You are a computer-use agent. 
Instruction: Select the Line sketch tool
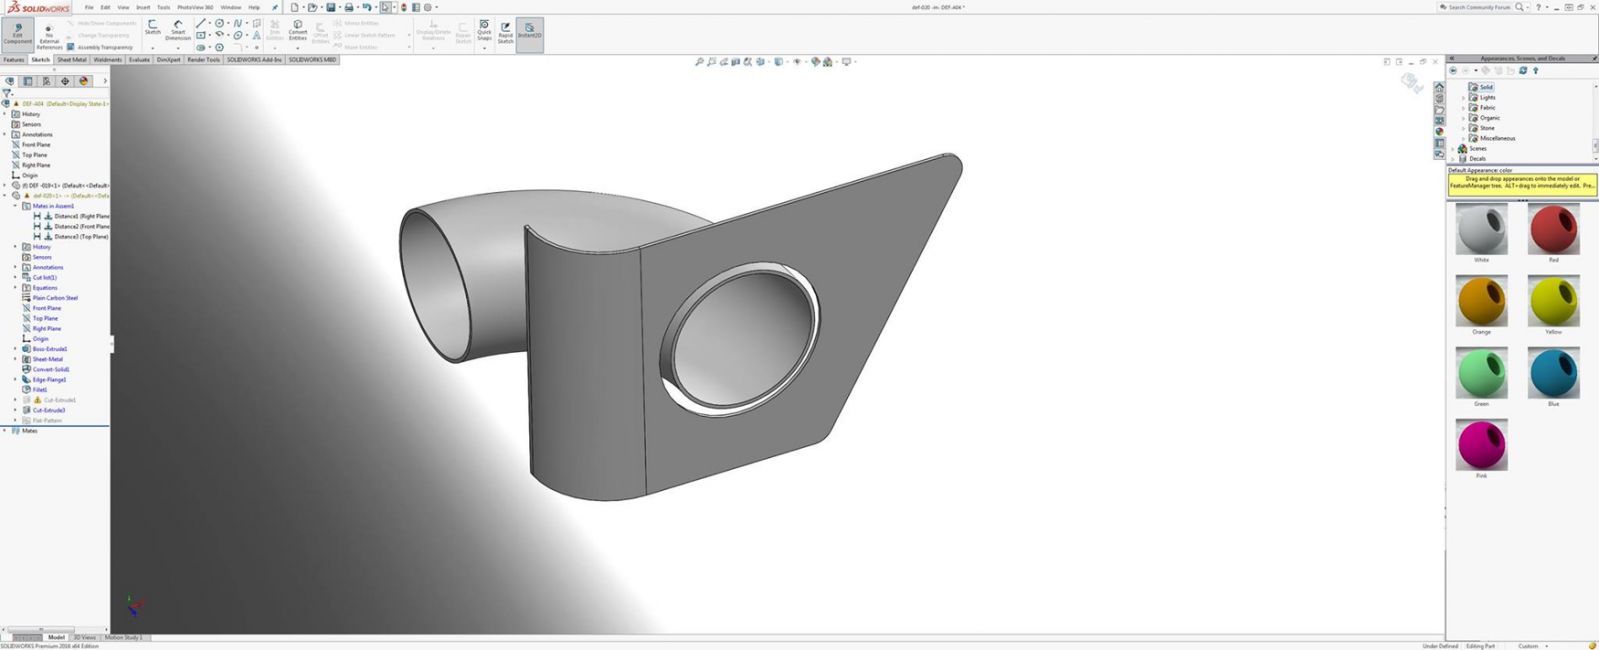[200, 23]
